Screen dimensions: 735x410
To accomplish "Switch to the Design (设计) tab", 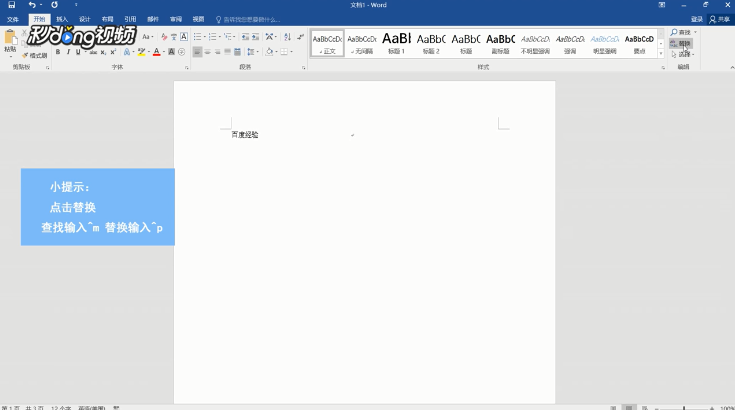I will [84, 19].
